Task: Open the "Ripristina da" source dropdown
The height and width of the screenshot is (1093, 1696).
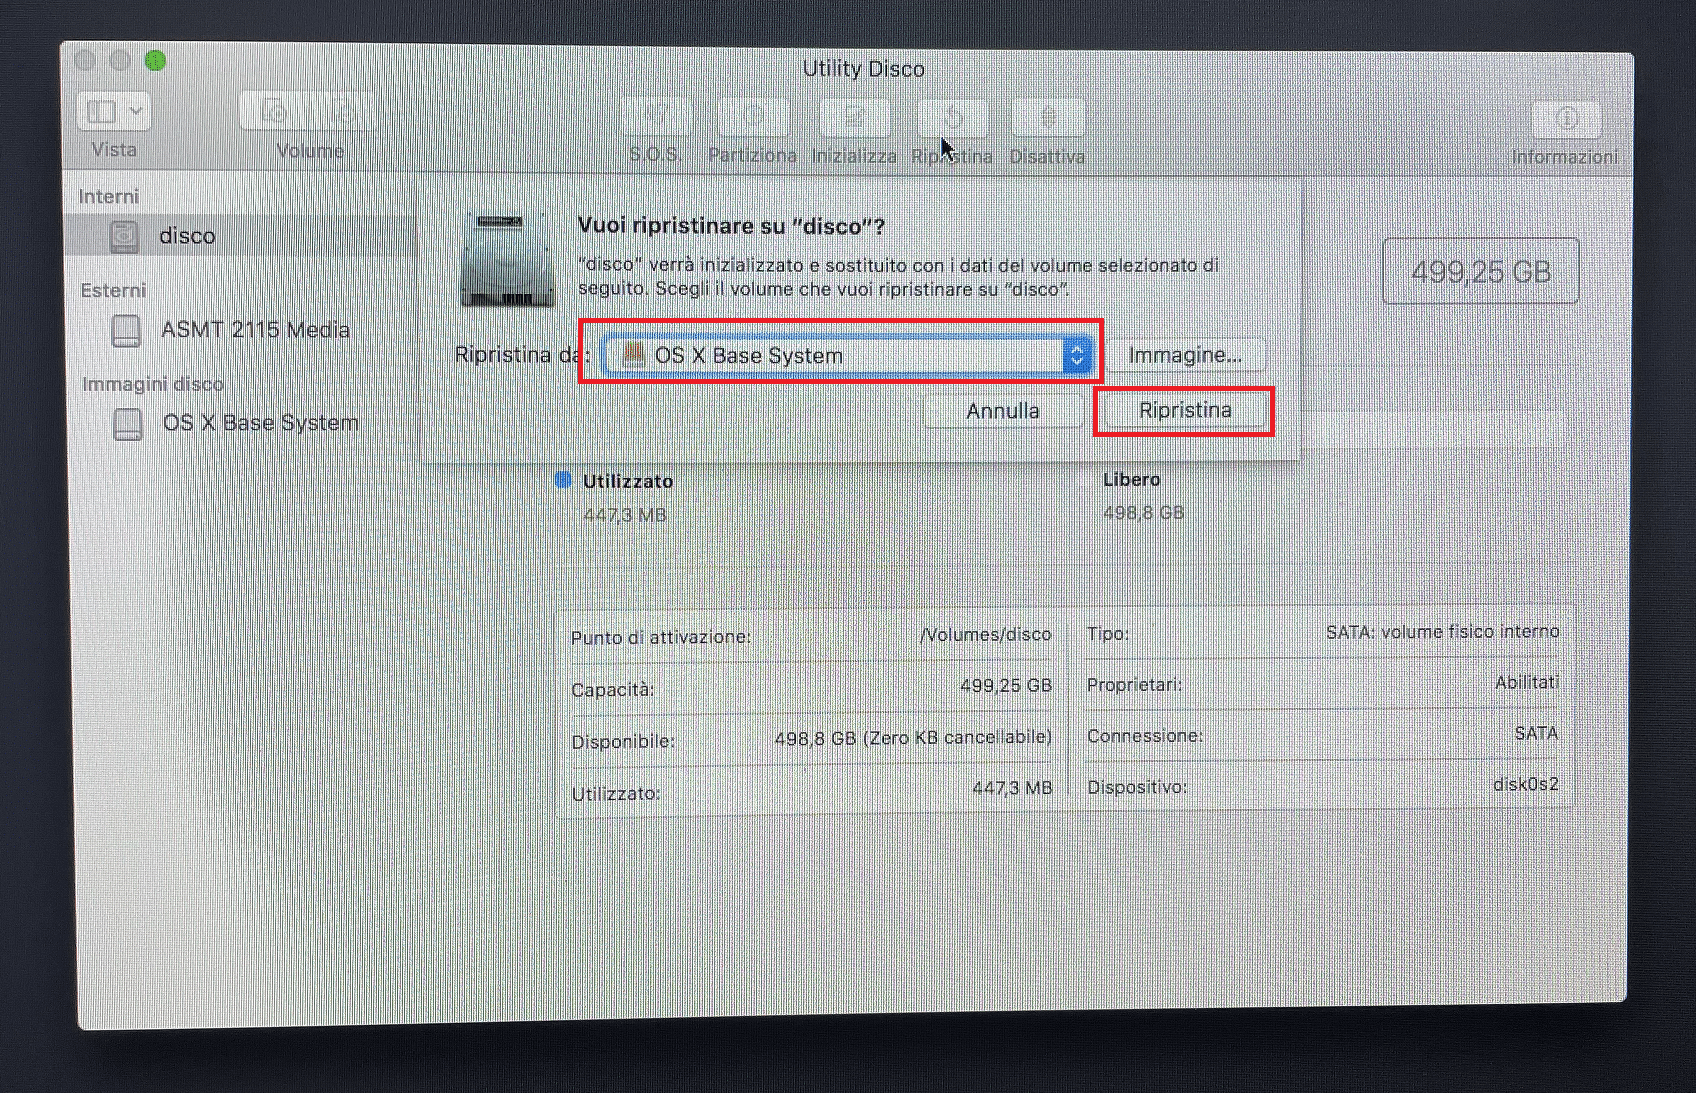Action: (x=848, y=355)
